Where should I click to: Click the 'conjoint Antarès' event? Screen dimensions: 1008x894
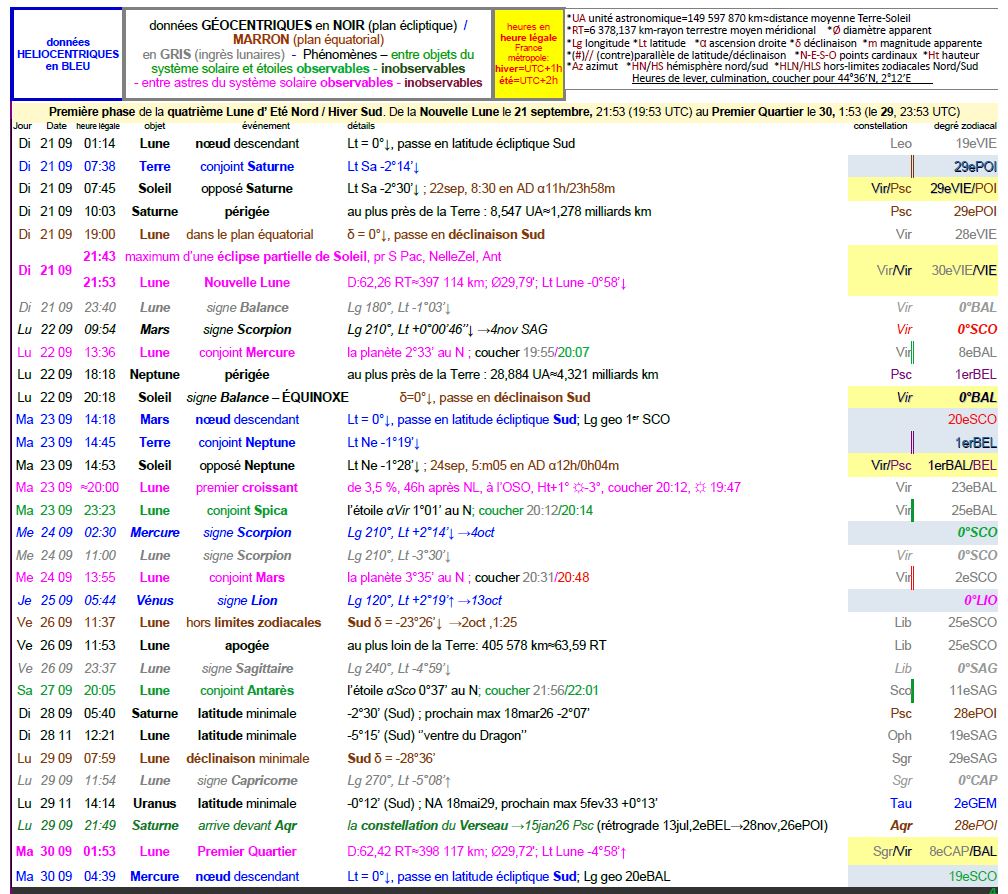[246, 690]
